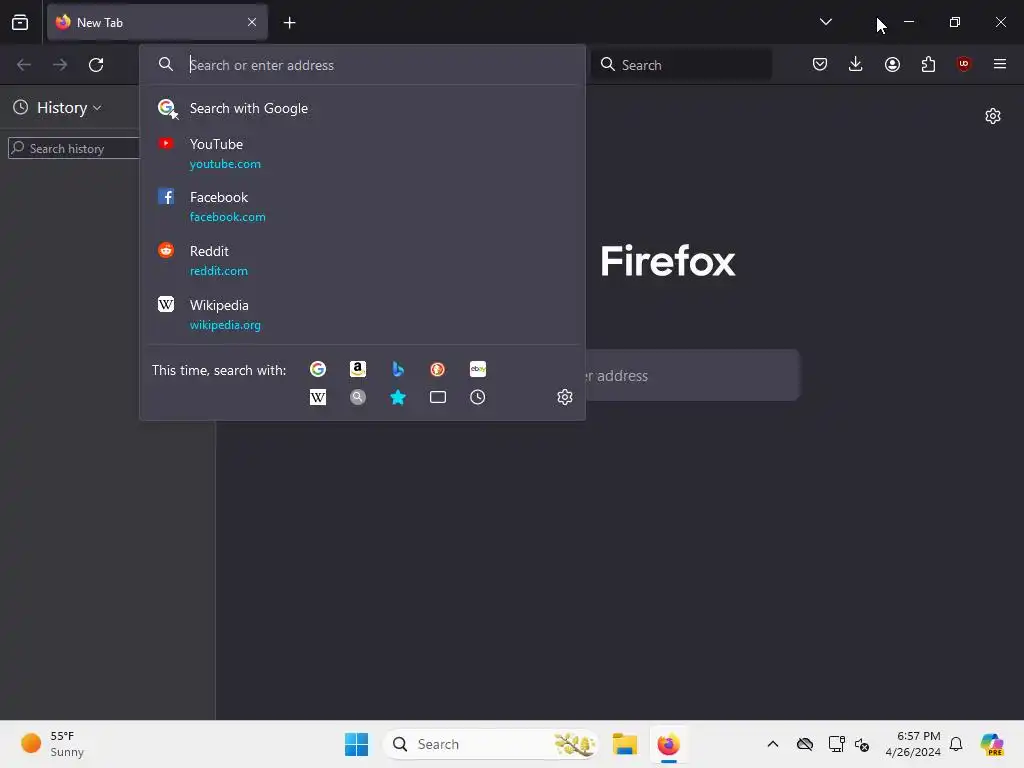Show hidden tray icons chevron
Viewport: 1024px width, 768px height.
(x=773, y=744)
